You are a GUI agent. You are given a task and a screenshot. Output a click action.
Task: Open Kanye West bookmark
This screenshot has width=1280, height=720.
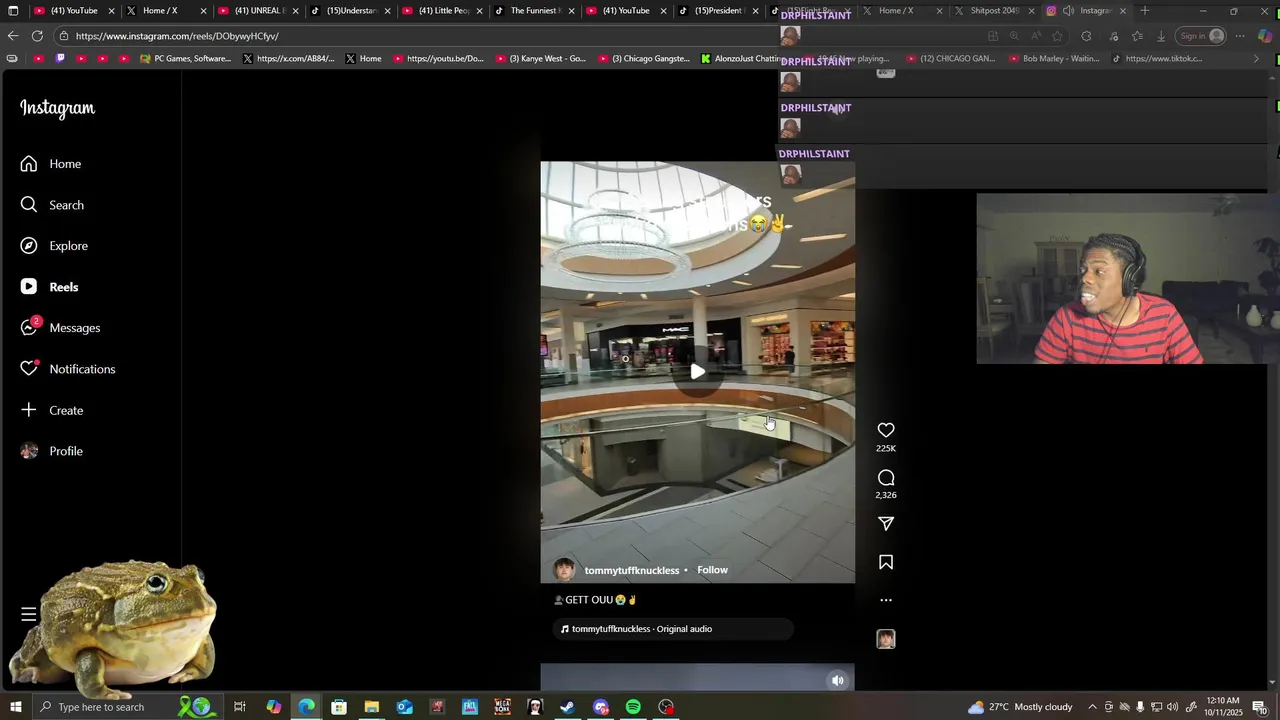point(541,59)
